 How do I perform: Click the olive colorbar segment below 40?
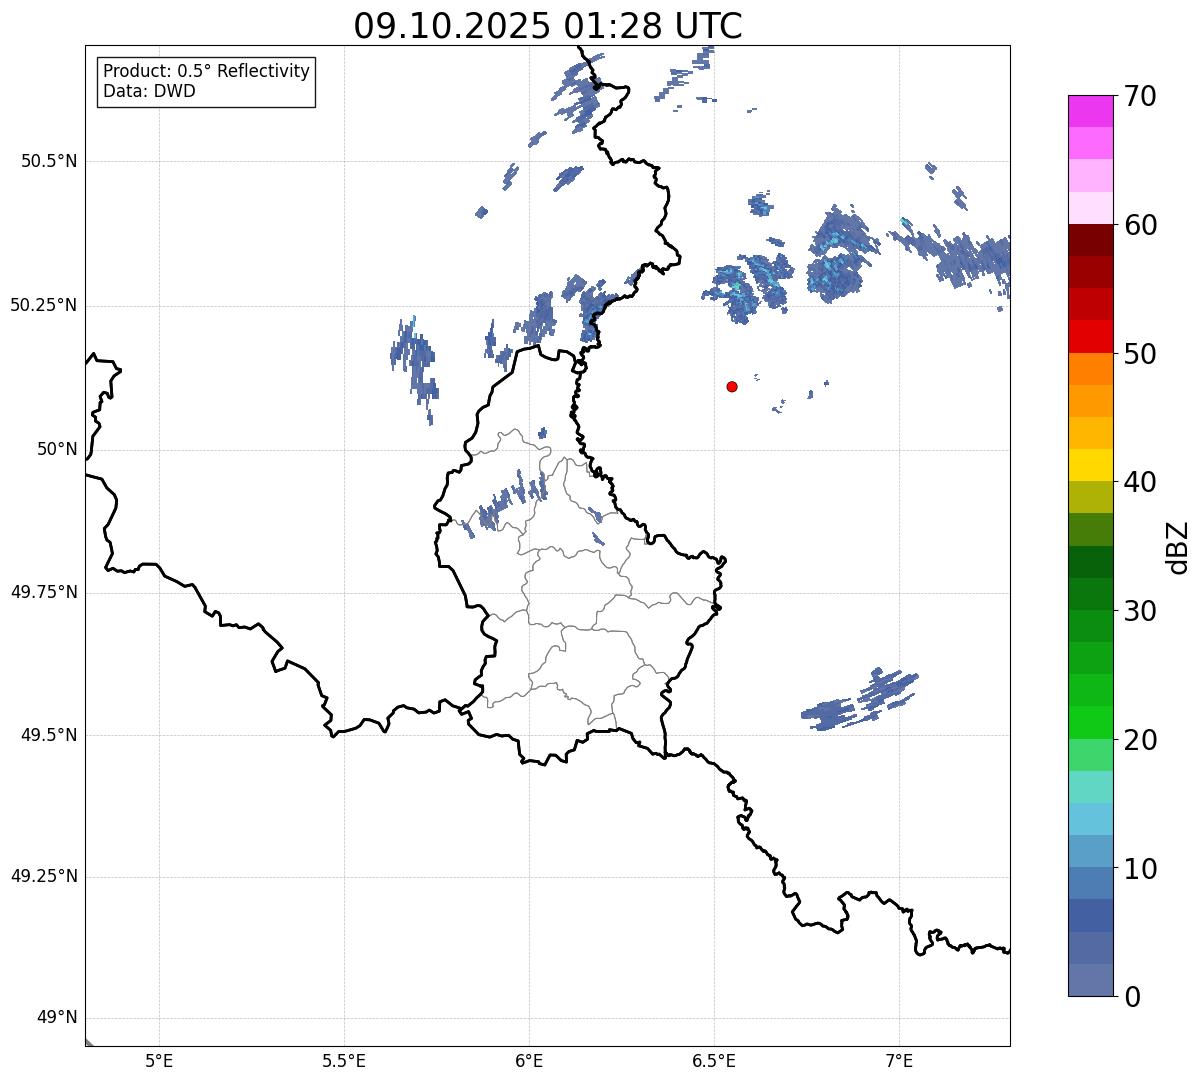pyautogui.click(x=1091, y=497)
